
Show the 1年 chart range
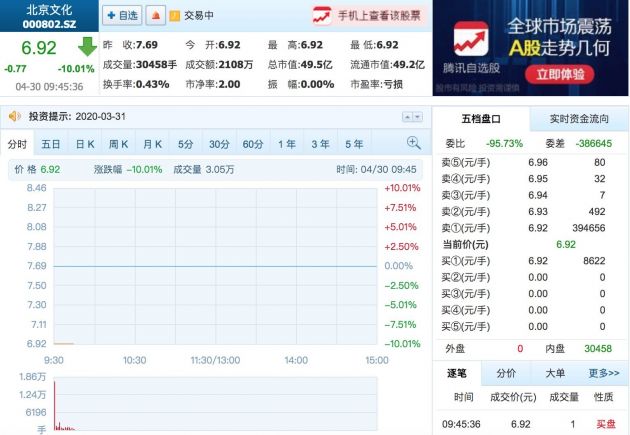[286, 144]
